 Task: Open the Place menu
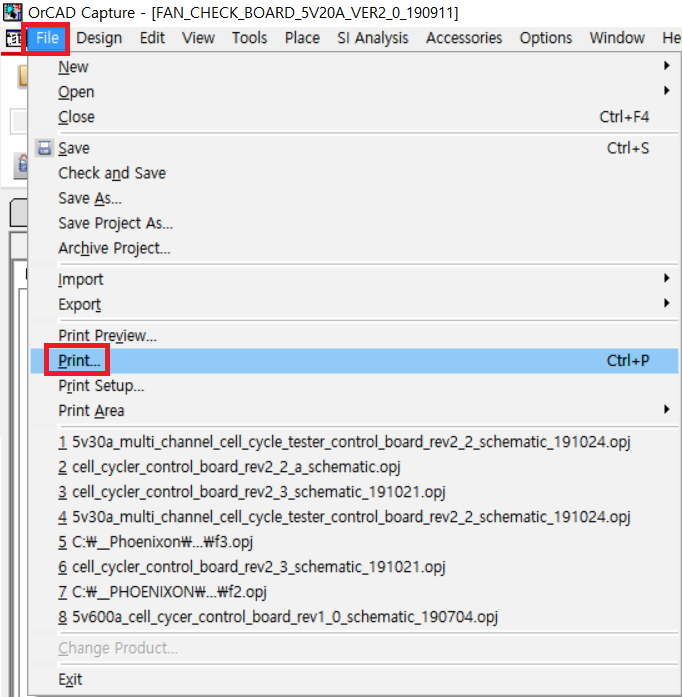click(x=302, y=38)
